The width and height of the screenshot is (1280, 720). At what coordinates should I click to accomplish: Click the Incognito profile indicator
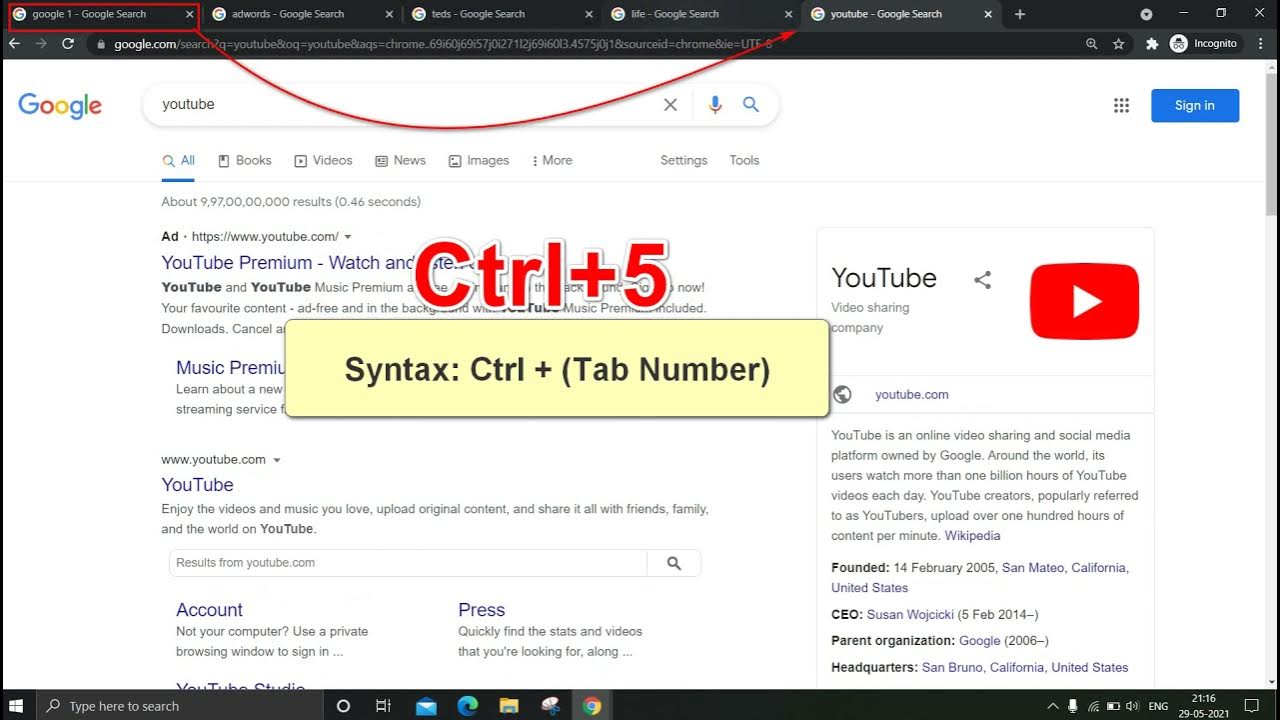(x=1204, y=44)
